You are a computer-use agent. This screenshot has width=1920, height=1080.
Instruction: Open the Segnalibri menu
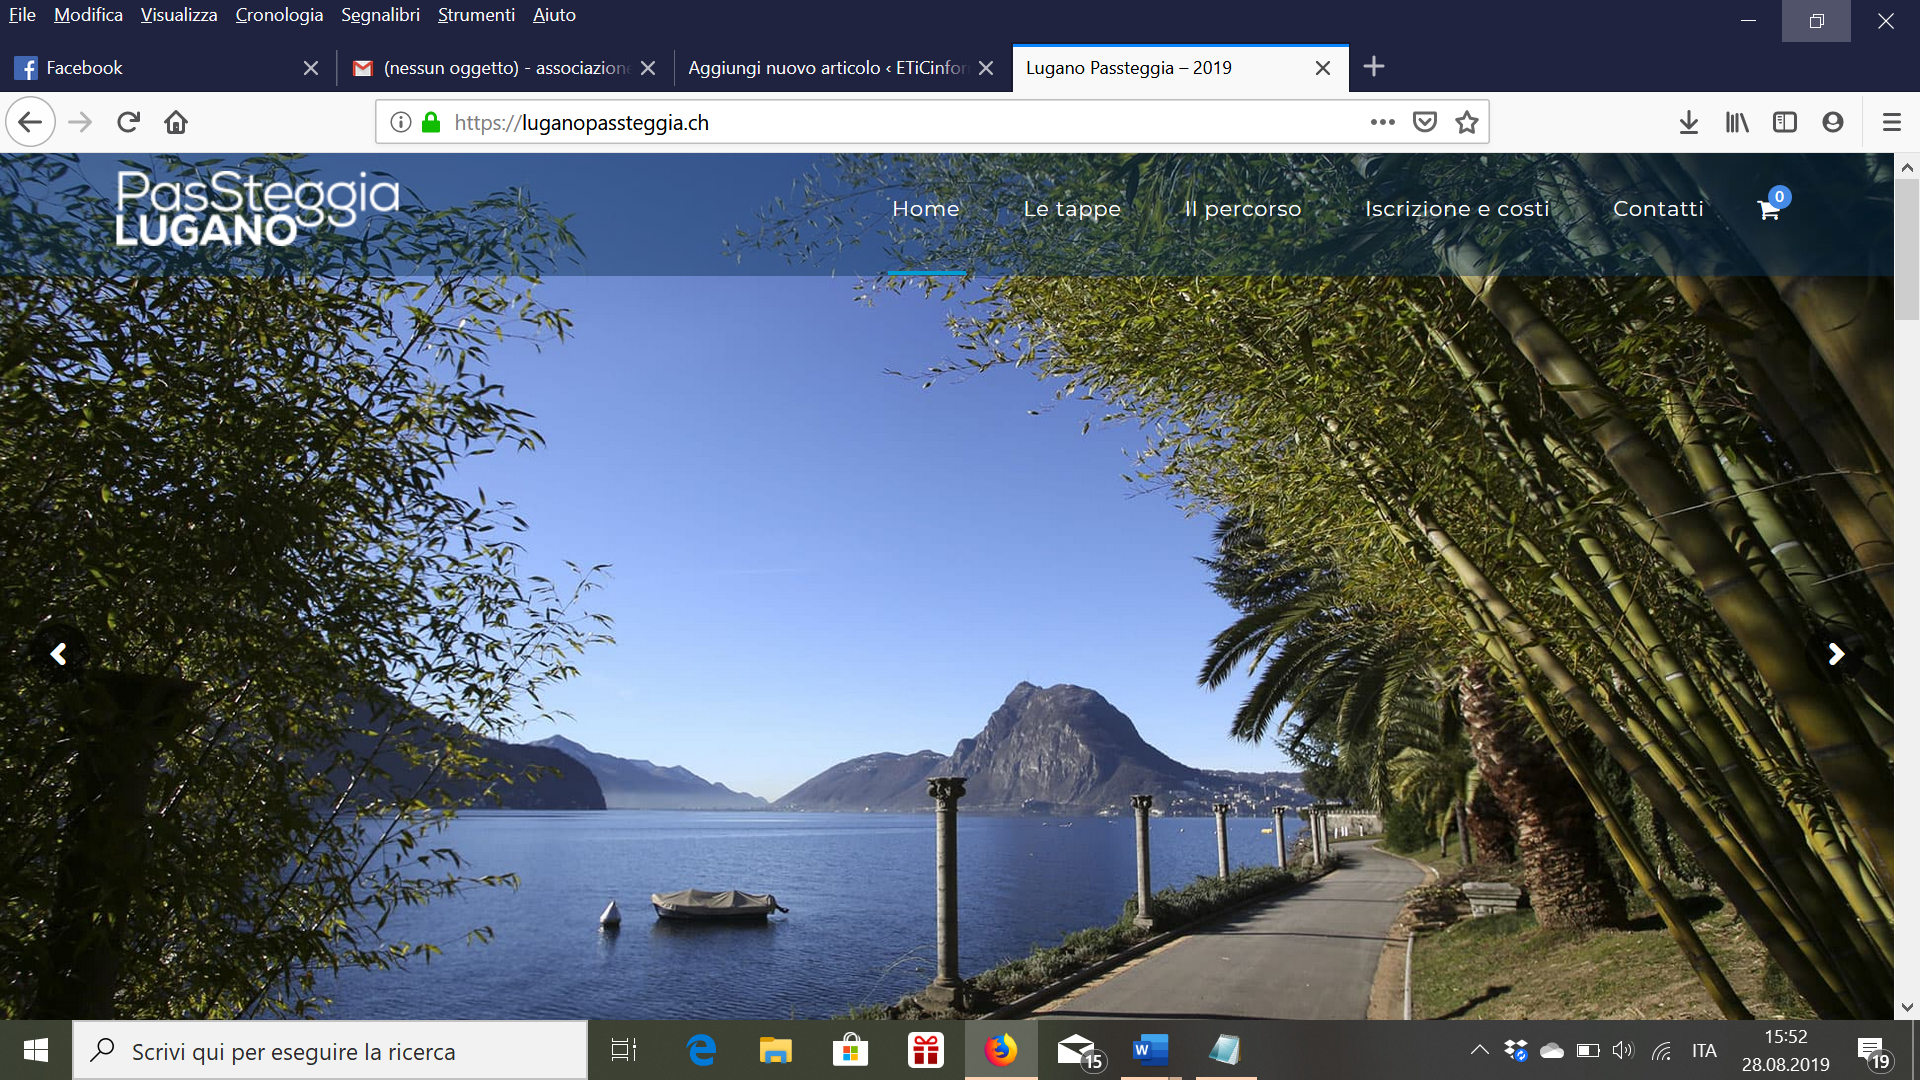[380, 15]
